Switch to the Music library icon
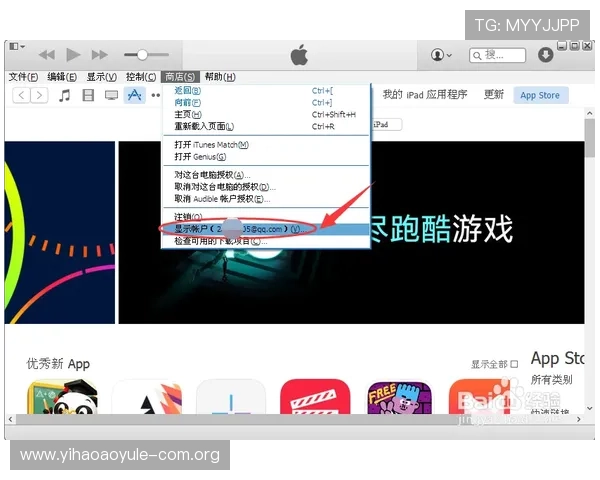Image resolution: width=600 pixels, height=480 pixels. [x=64, y=95]
